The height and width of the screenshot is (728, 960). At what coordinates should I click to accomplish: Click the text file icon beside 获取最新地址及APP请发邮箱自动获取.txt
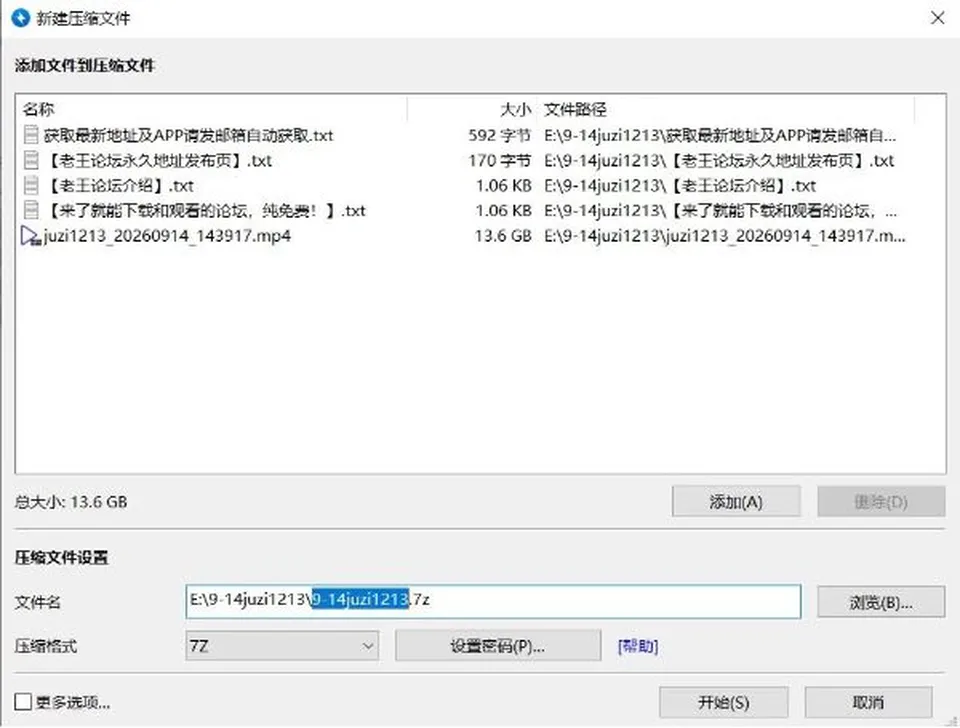point(31,135)
